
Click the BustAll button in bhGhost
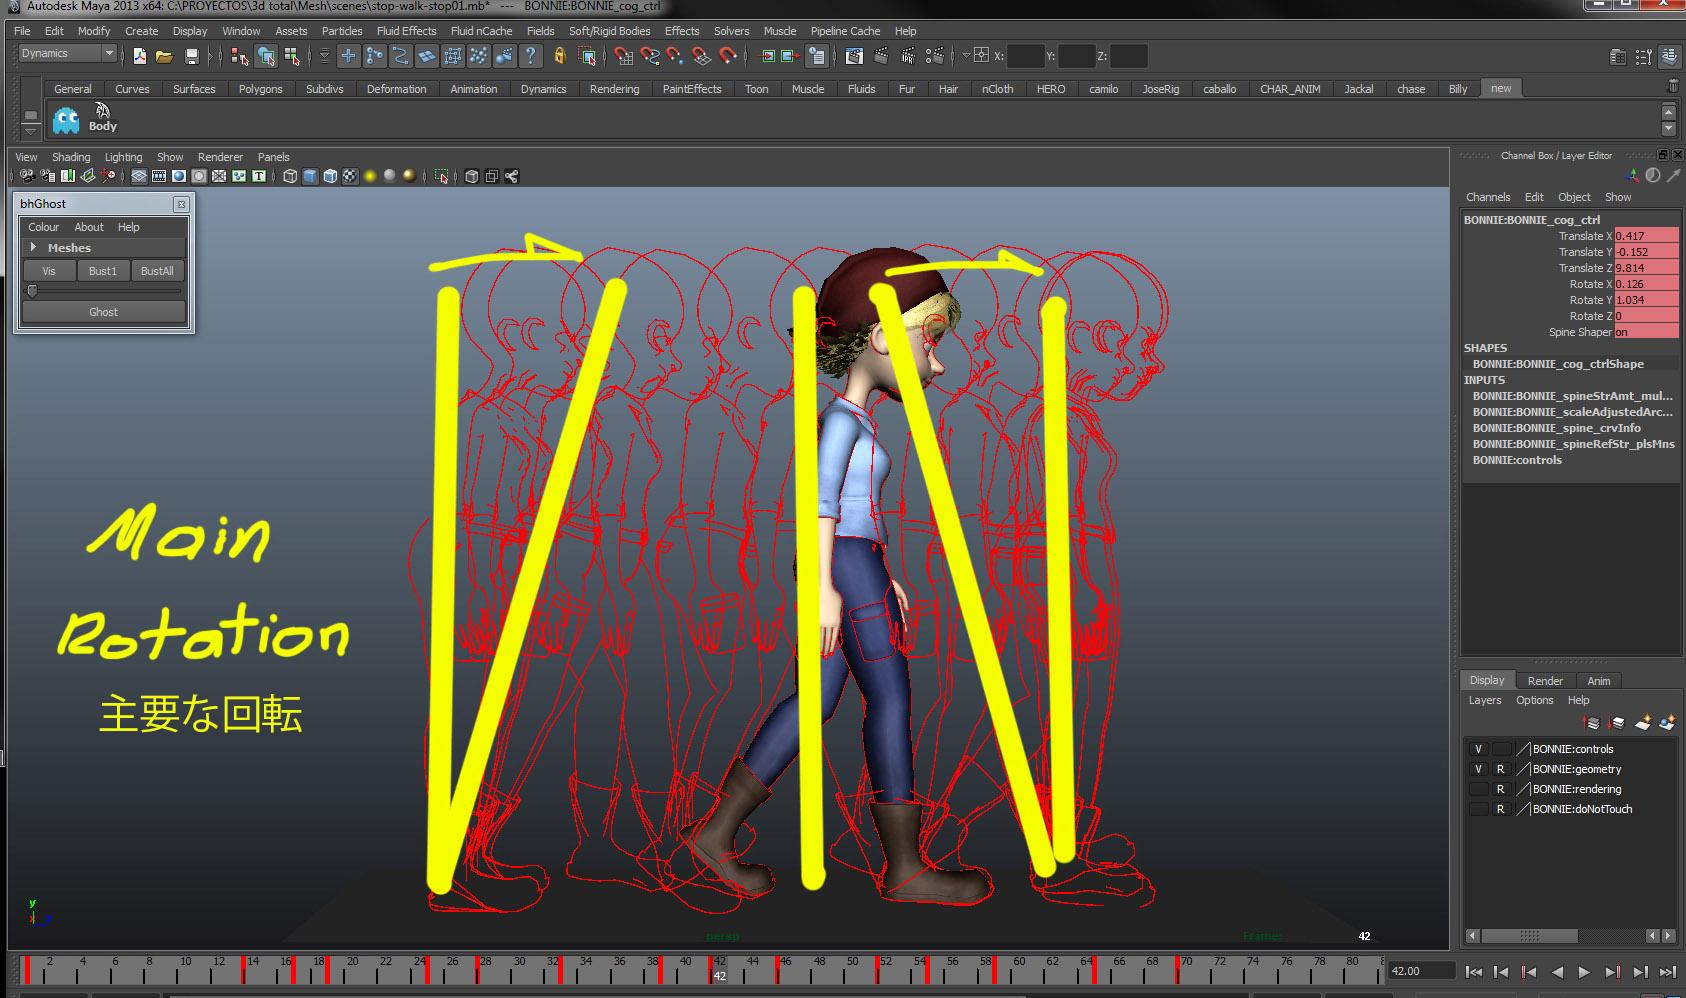coord(157,271)
